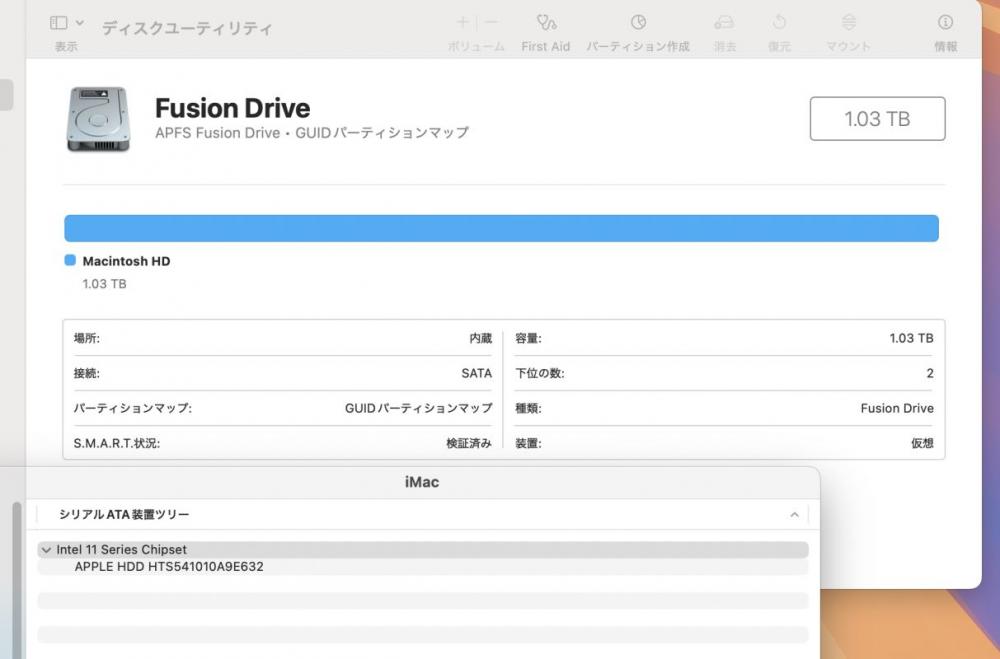Open the display options dropdown arrow
The width and height of the screenshot is (1000, 659).
point(80,23)
